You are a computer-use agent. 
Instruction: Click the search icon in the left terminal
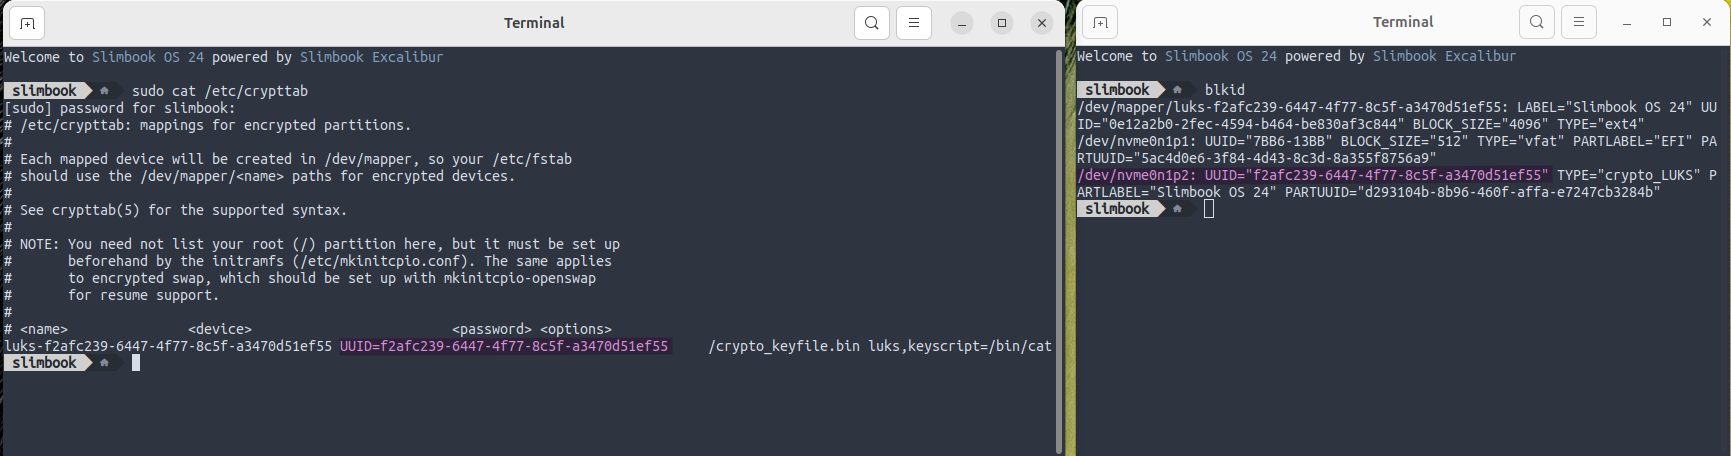click(872, 23)
